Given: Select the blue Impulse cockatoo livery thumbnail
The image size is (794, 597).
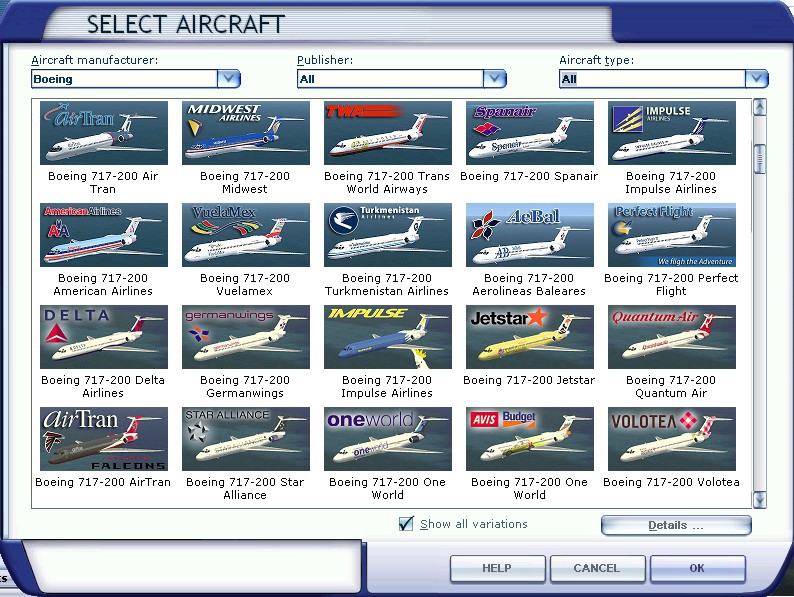Looking at the screenshot, I should tap(388, 337).
